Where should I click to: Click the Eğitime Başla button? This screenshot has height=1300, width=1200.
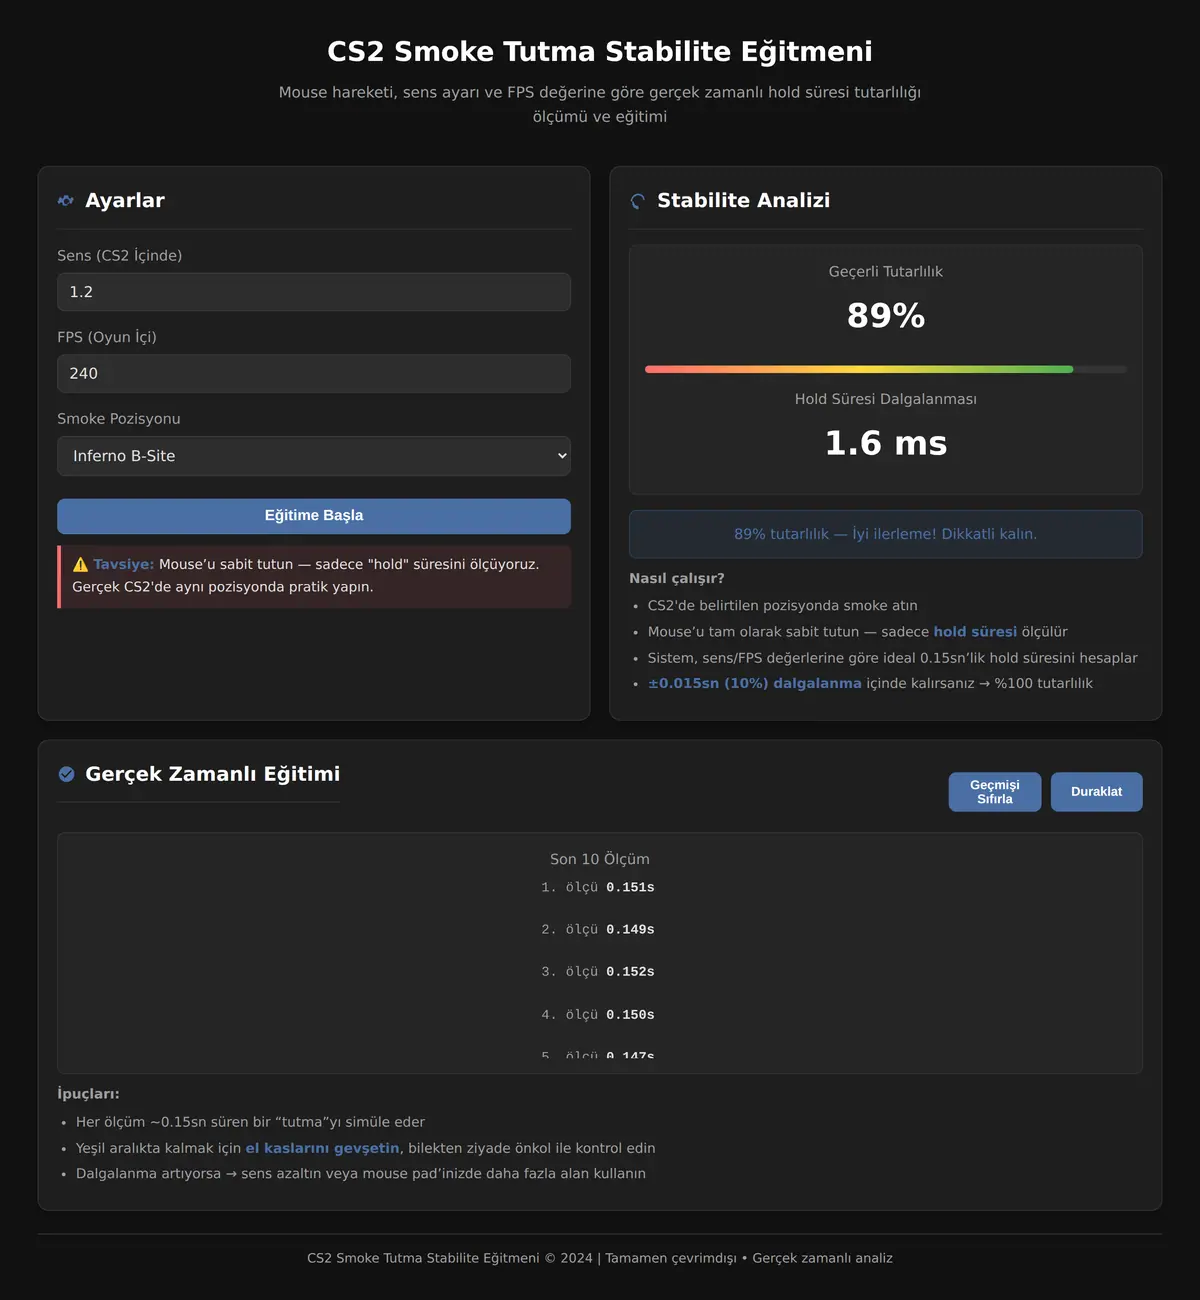tap(314, 516)
